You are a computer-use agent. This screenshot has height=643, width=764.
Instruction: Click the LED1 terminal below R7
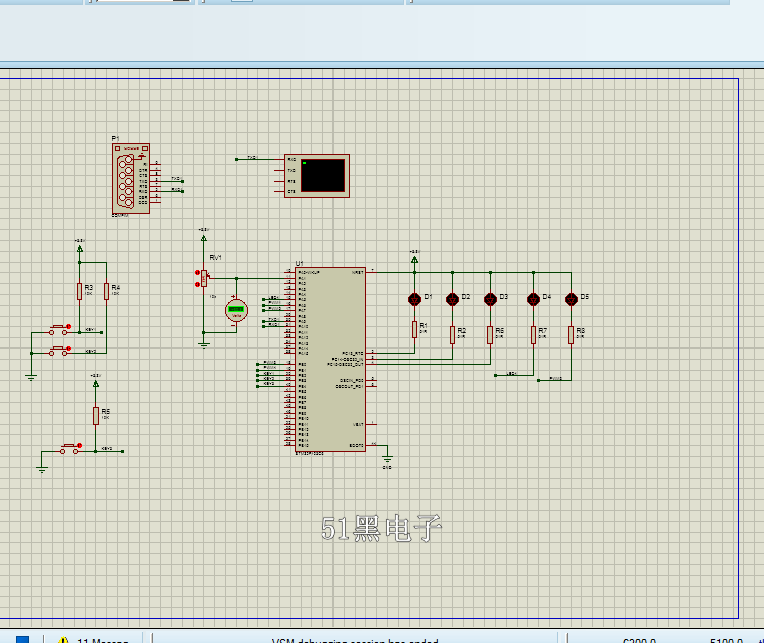[496, 376]
